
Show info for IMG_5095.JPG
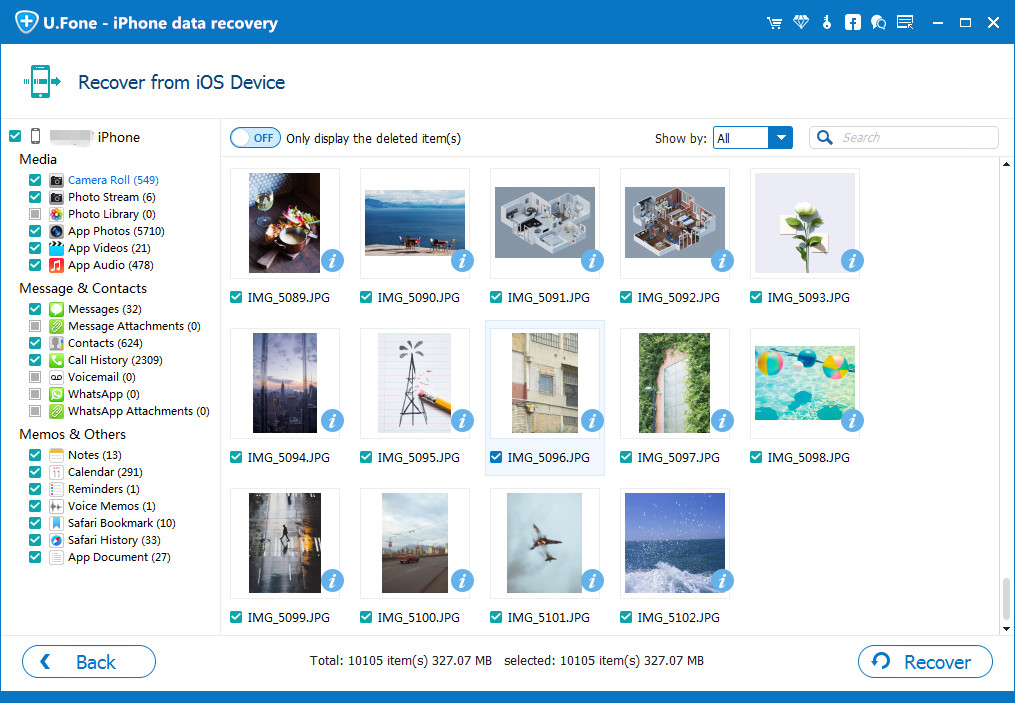click(462, 421)
